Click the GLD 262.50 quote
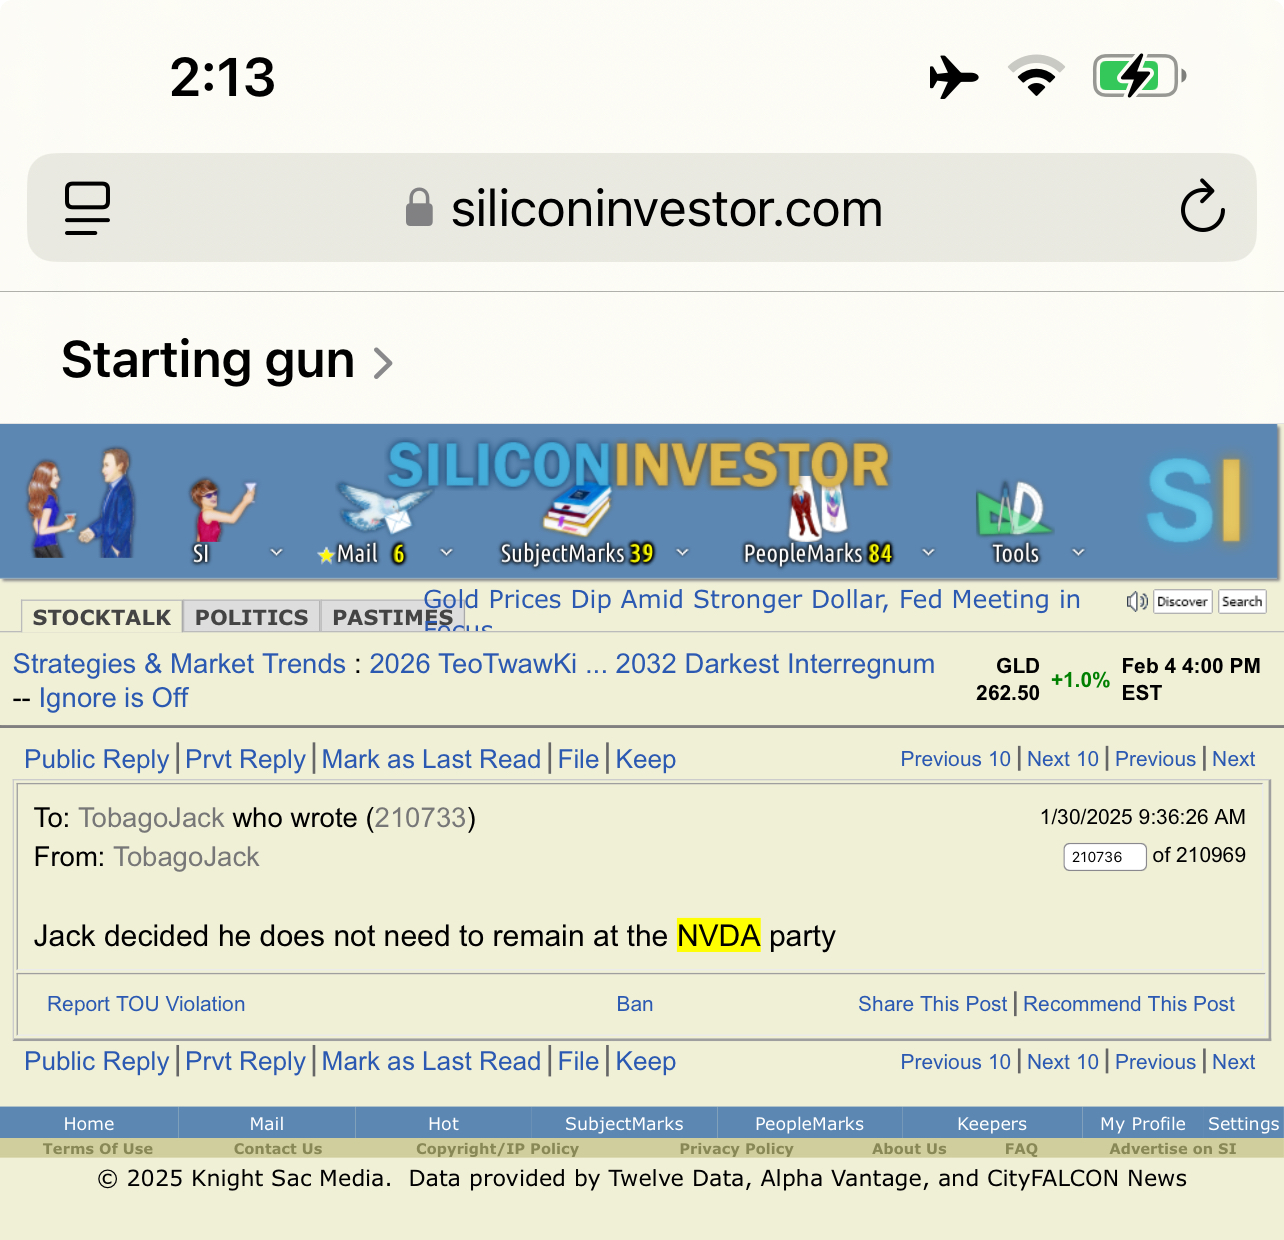Screen dimensions: 1284x1240 coord(1008,679)
